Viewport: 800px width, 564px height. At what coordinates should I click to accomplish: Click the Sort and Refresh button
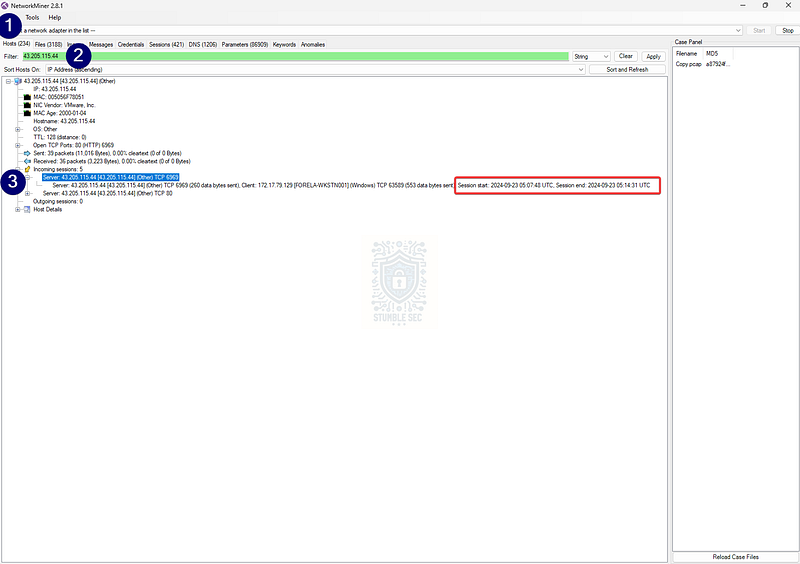[627, 69]
